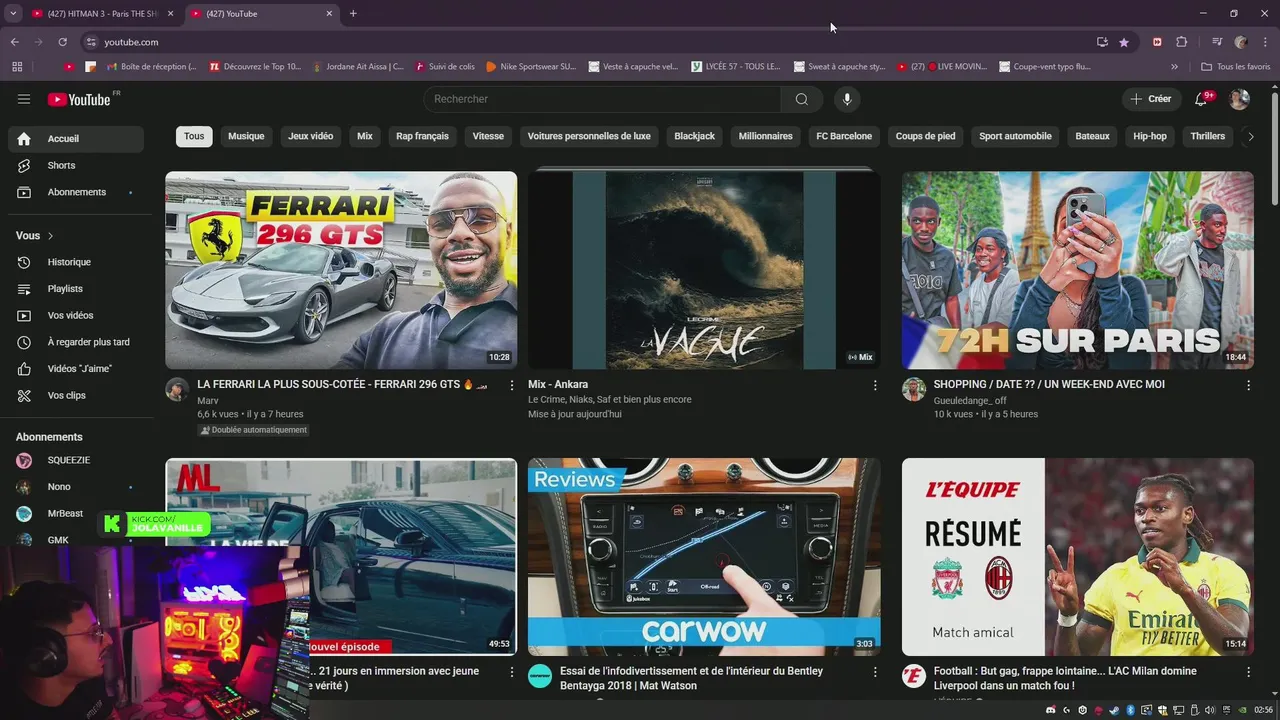Viewport: 1280px width, 720px height.
Task: Open options menu for Shopping / Date video
Action: pyautogui.click(x=1248, y=385)
